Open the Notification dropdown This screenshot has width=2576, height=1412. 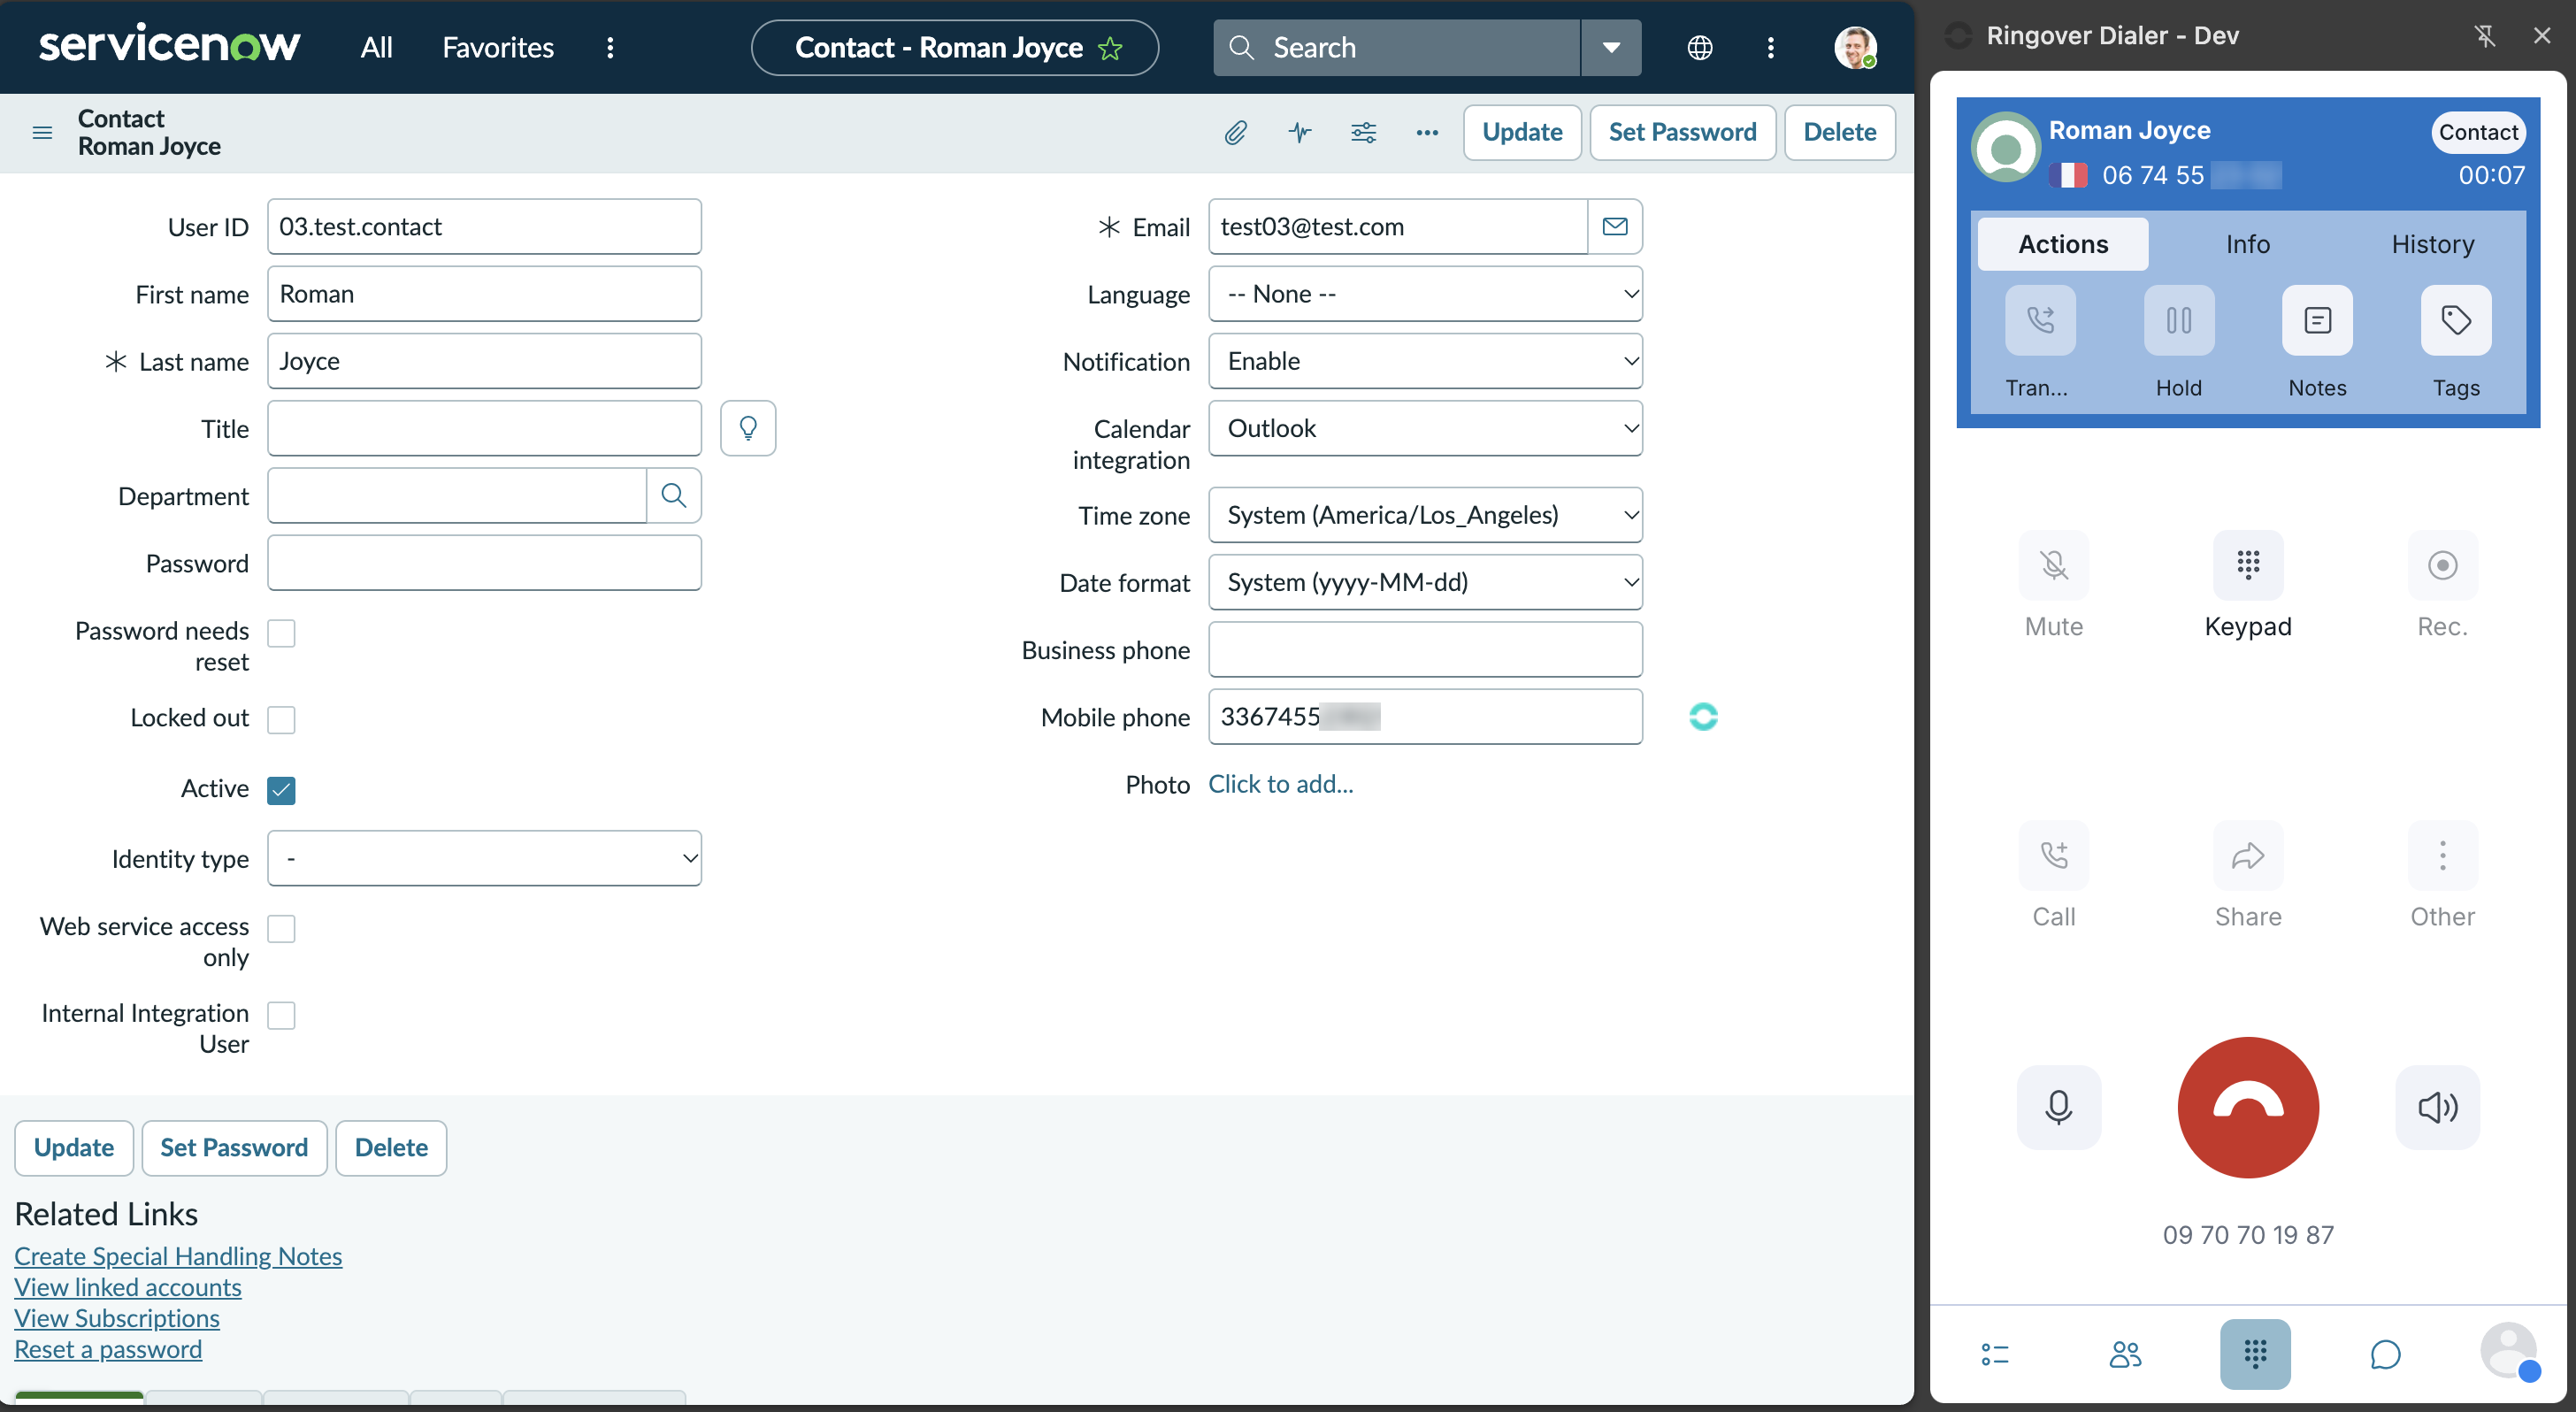1425,361
